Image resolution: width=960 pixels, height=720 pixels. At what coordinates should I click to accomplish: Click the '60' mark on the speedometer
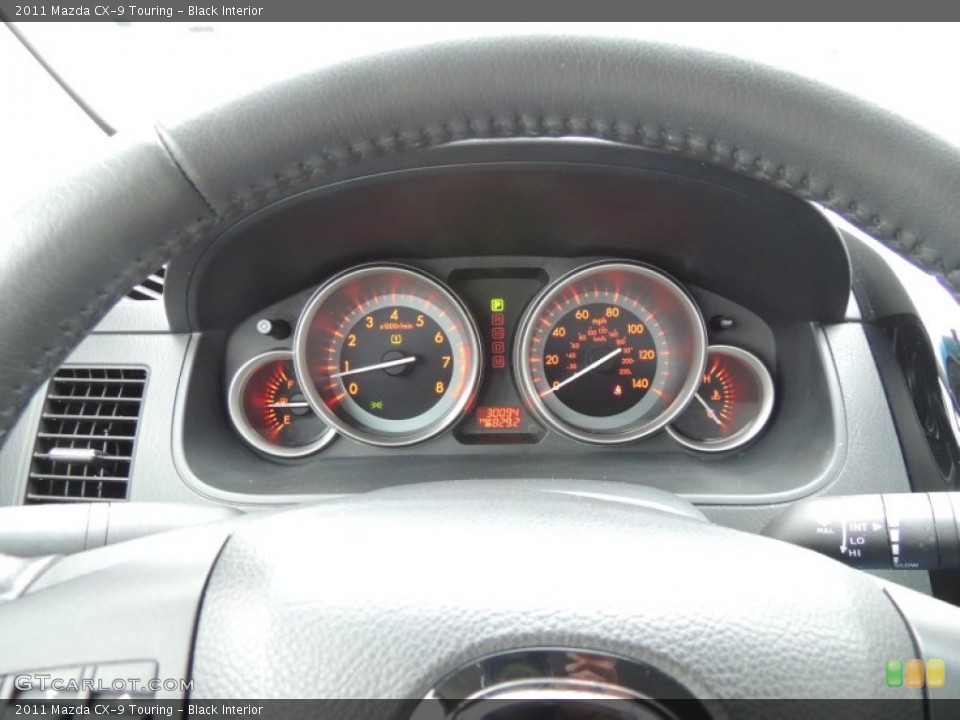click(582, 314)
